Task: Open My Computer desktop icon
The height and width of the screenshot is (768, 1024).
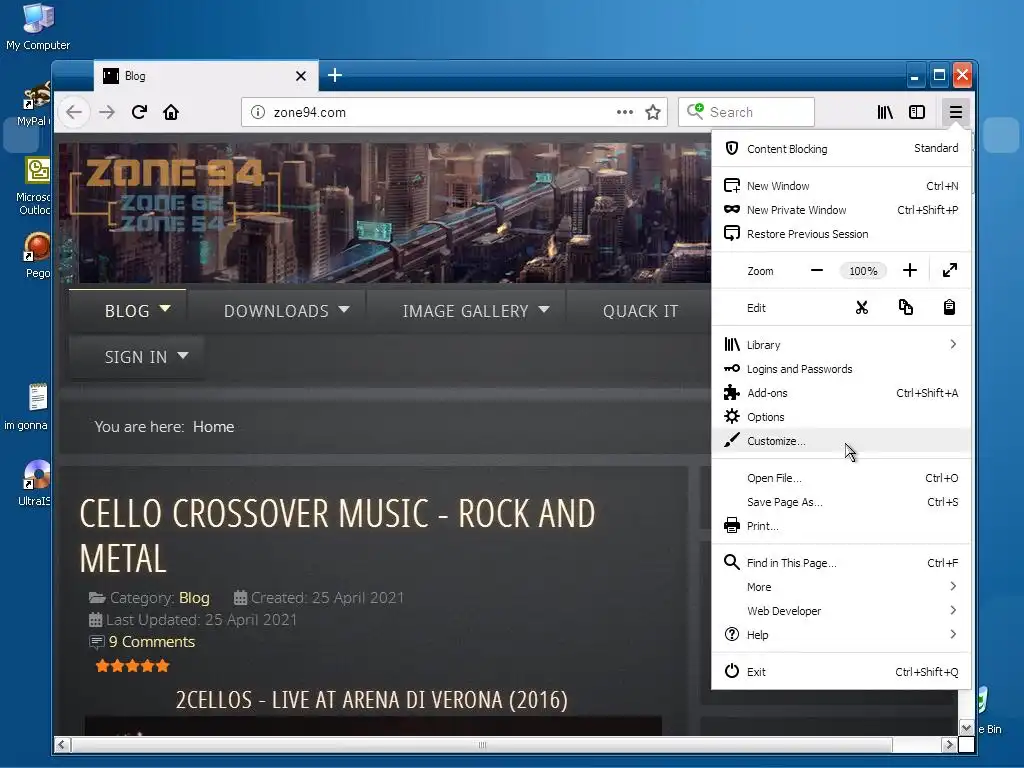Action: (x=38, y=26)
